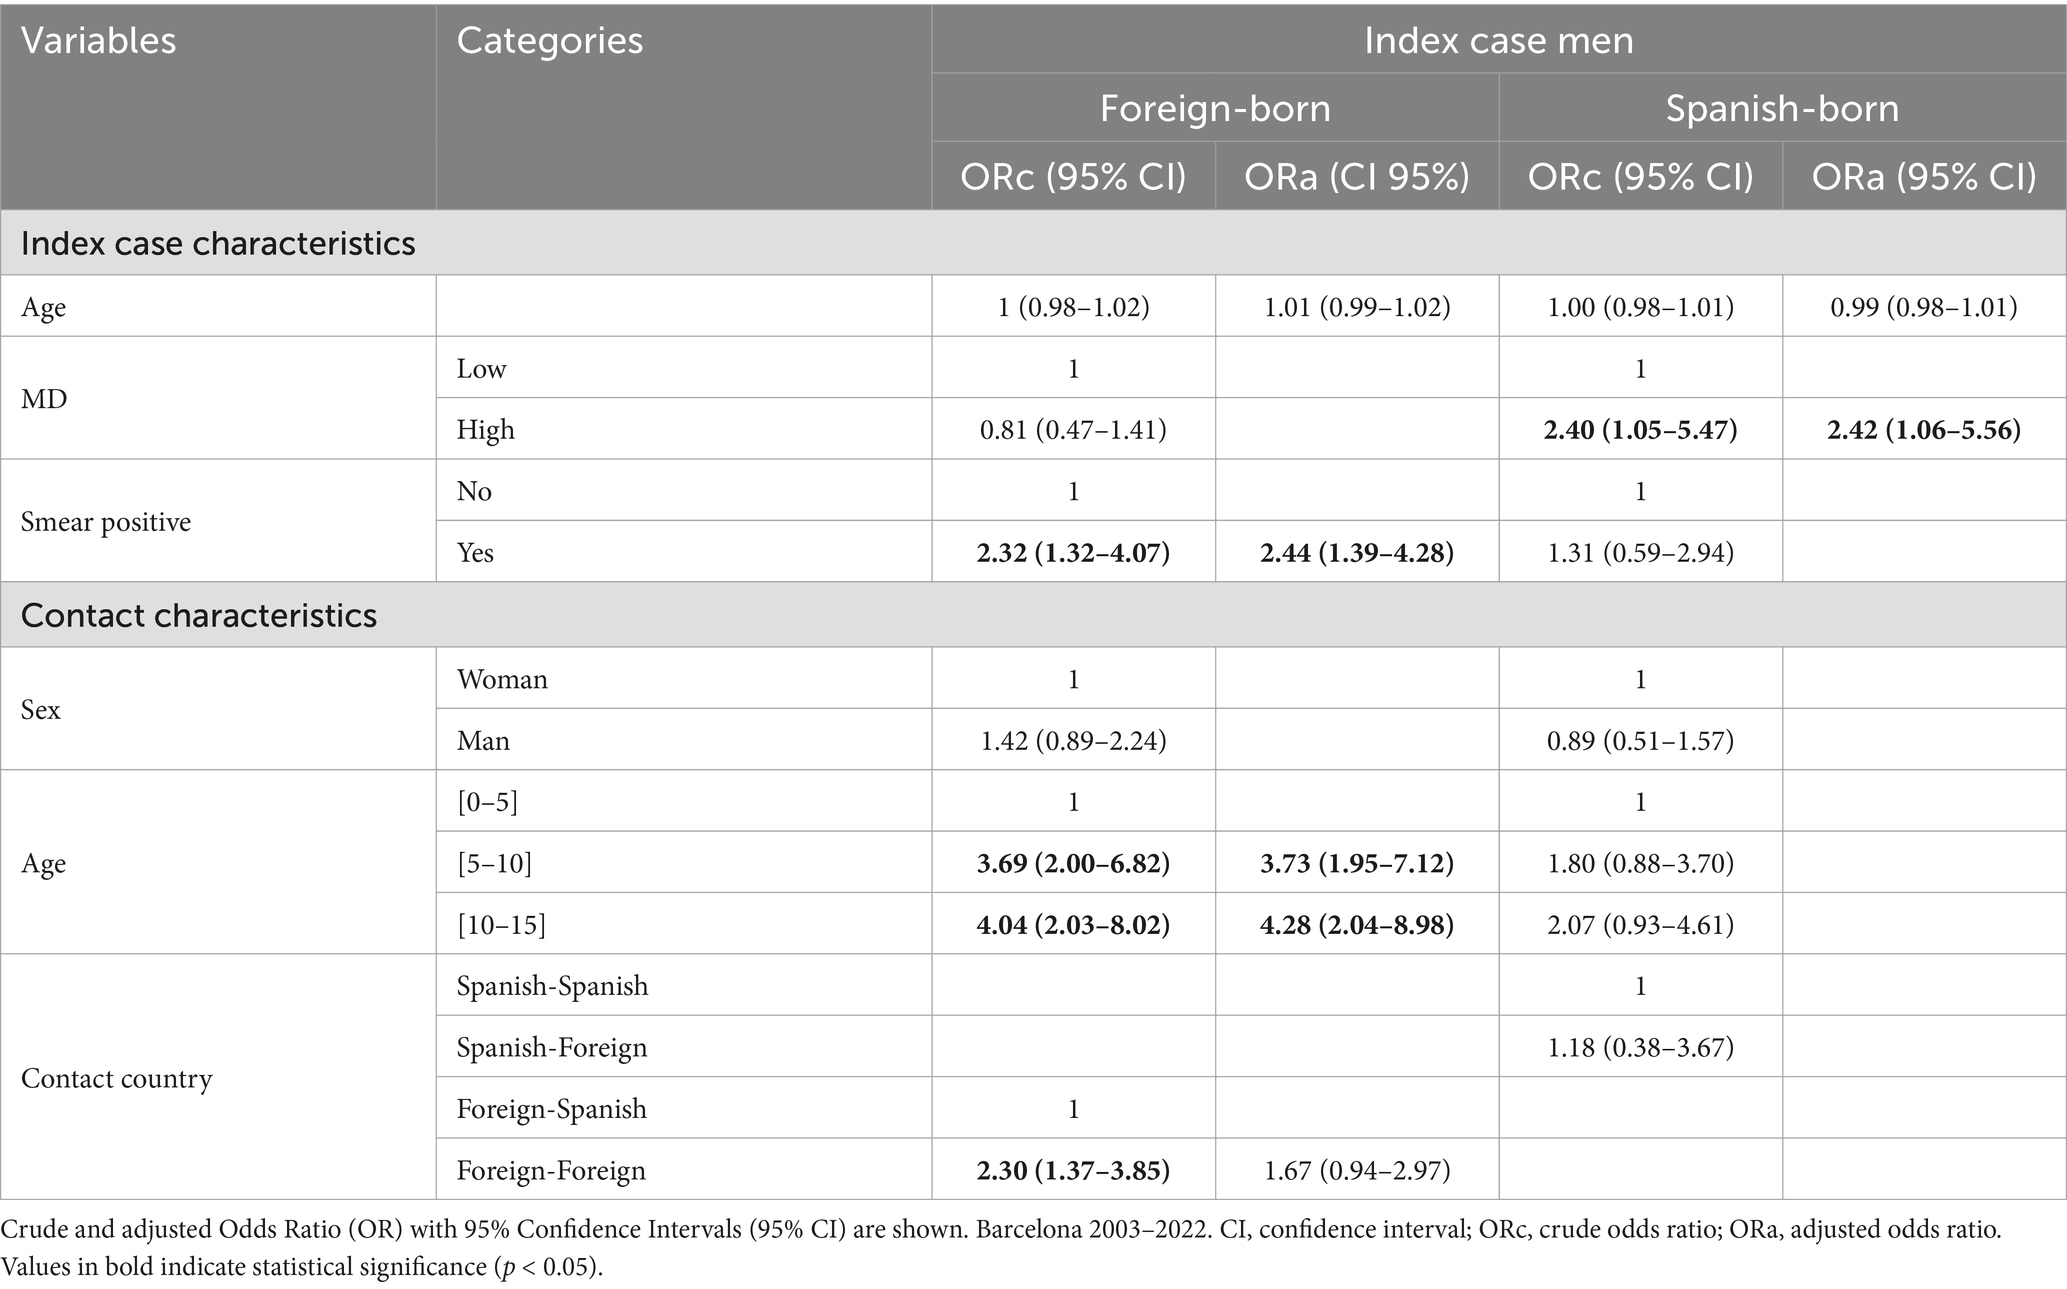The width and height of the screenshot is (2067, 1289).
Task: Select the Index case characteristics section row
Action: click(218, 244)
